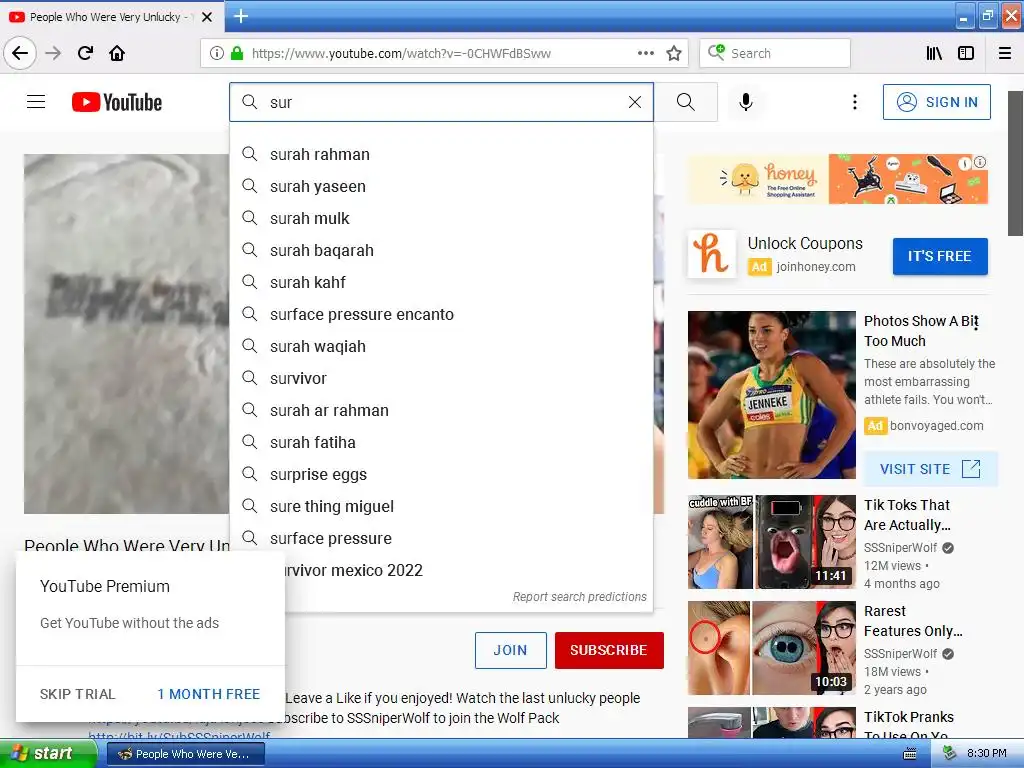Open joinhoney.com ad link
1024x768 pixels.
(x=816, y=266)
